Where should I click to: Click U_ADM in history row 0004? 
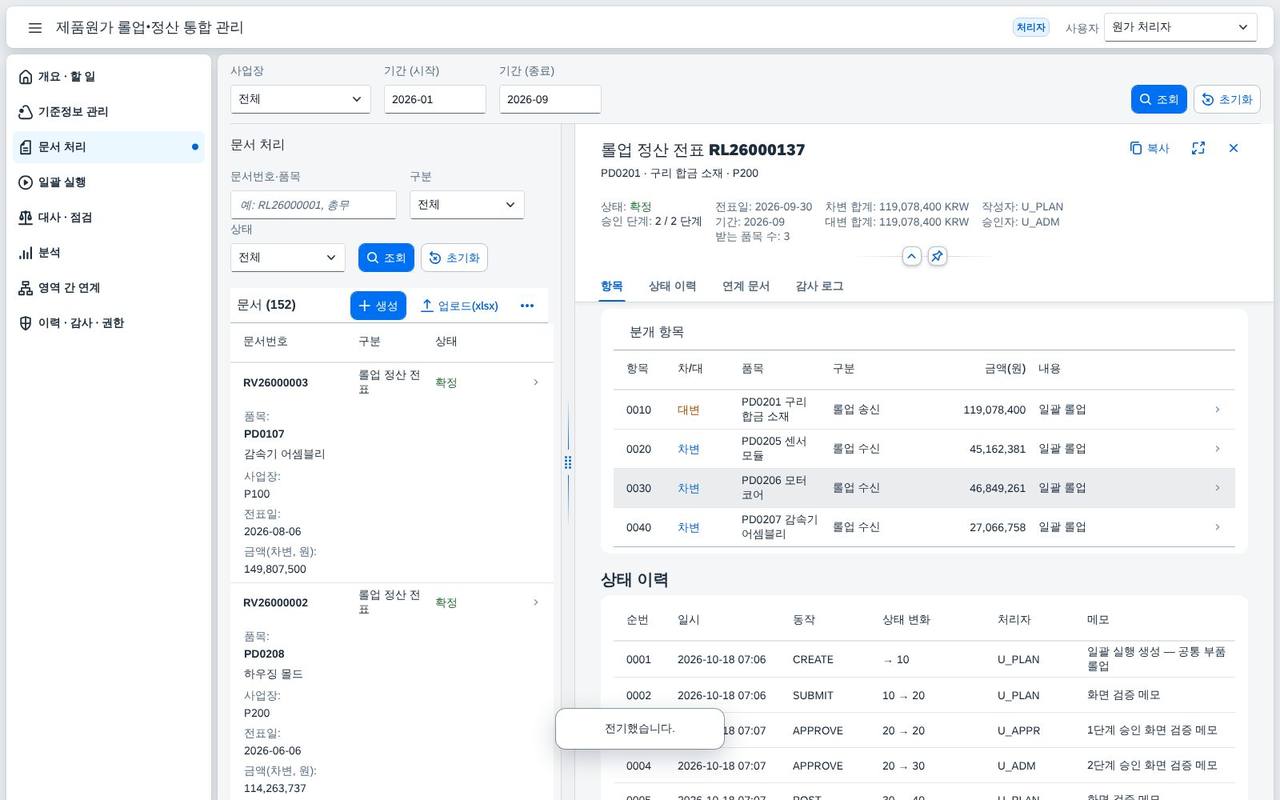(1016, 766)
